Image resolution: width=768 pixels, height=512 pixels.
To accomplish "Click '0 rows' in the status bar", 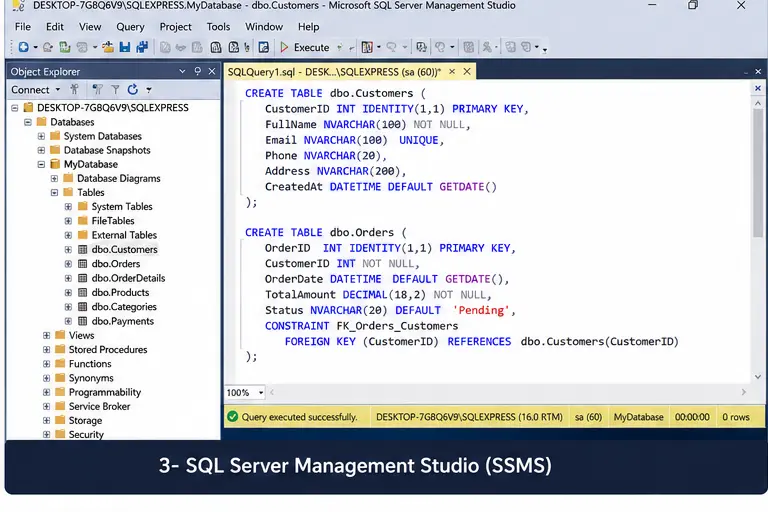I will tap(736, 417).
